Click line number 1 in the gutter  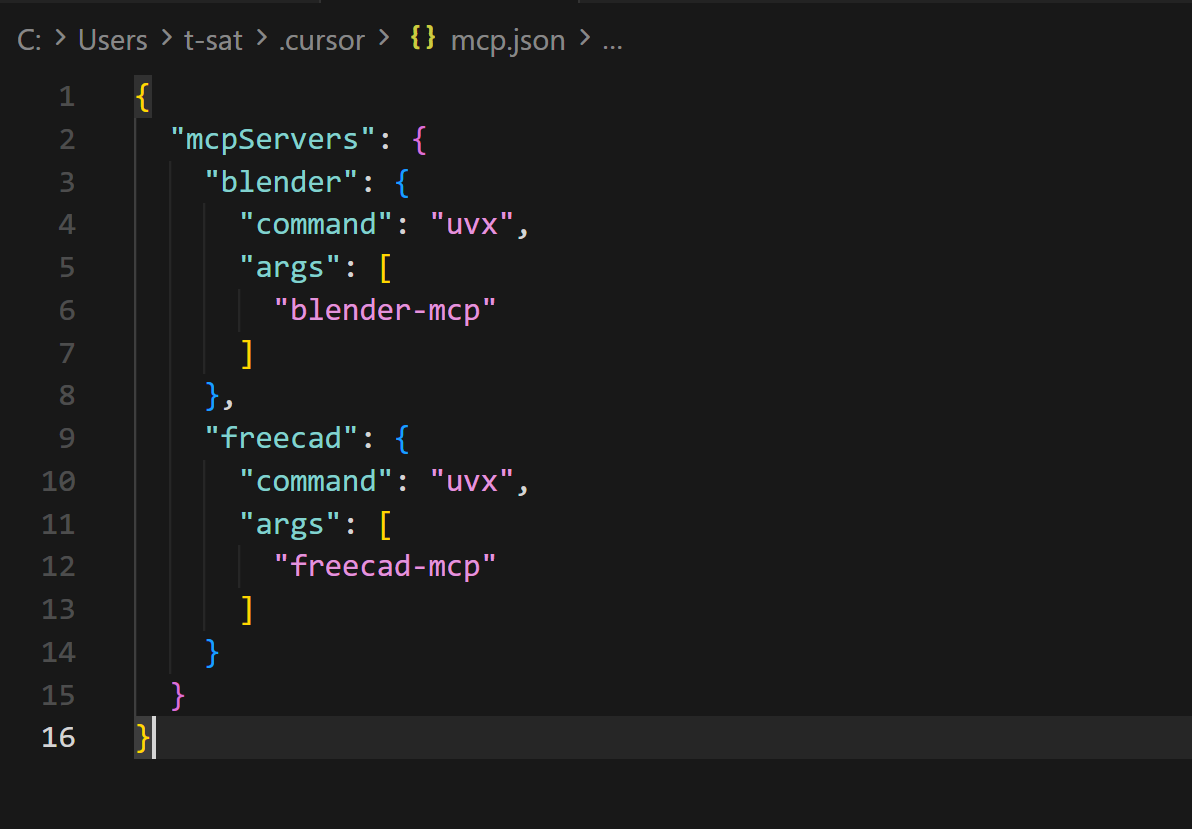tap(66, 97)
